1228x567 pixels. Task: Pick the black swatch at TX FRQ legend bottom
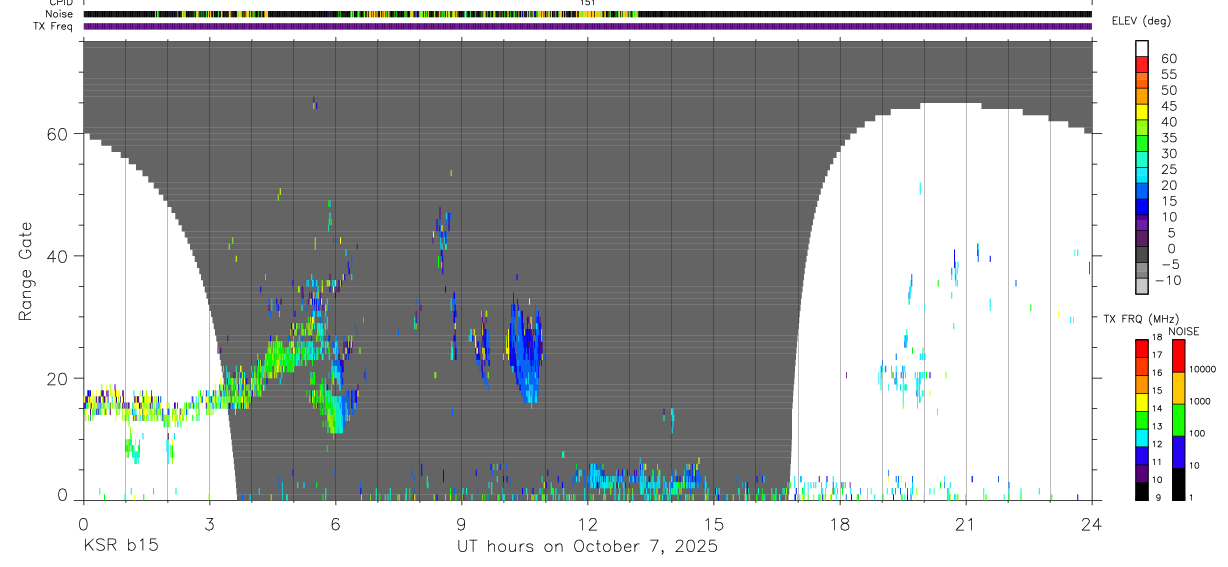pyautogui.click(x=1142, y=491)
